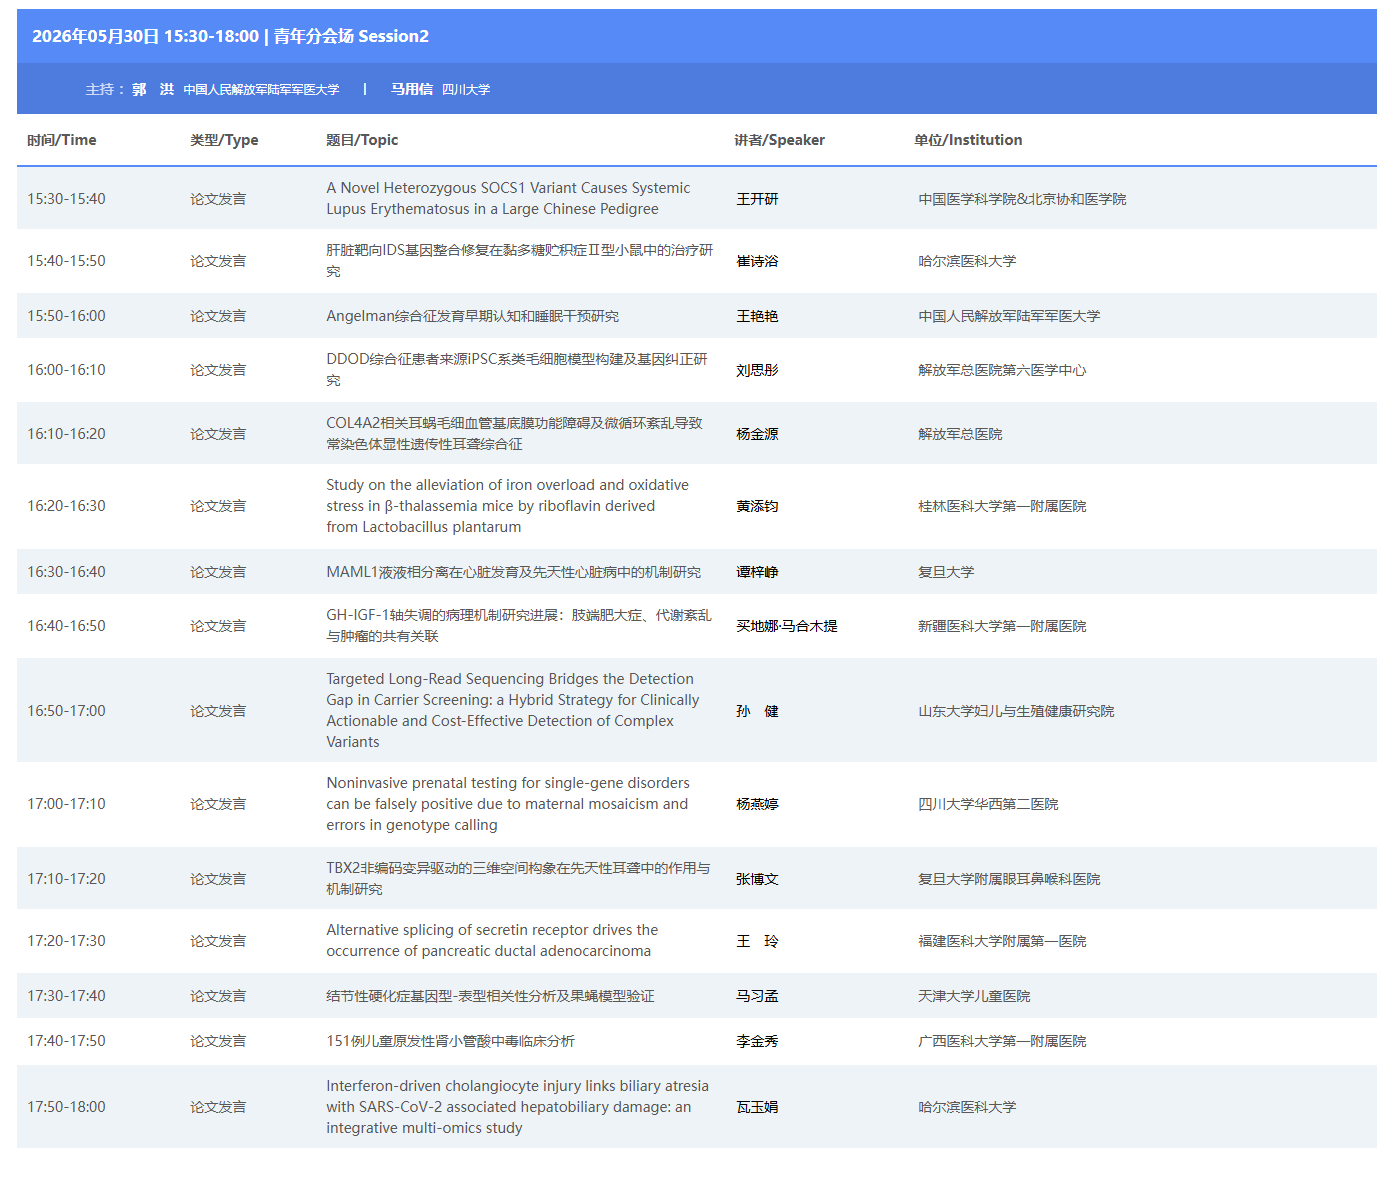Select speaker 孙 健
Screen dimensions: 1380x1182
[x=757, y=711]
